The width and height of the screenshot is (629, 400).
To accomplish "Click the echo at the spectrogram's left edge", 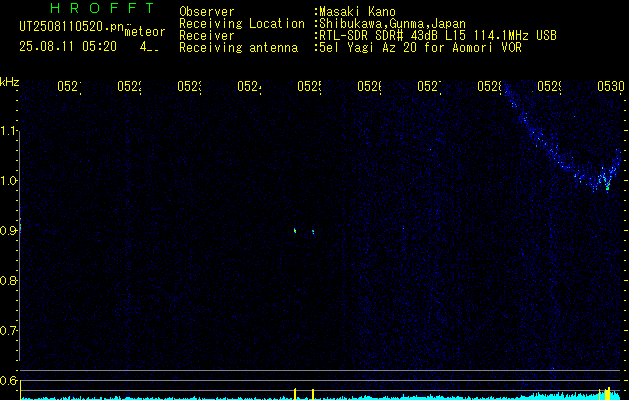I will tap(20, 225).
